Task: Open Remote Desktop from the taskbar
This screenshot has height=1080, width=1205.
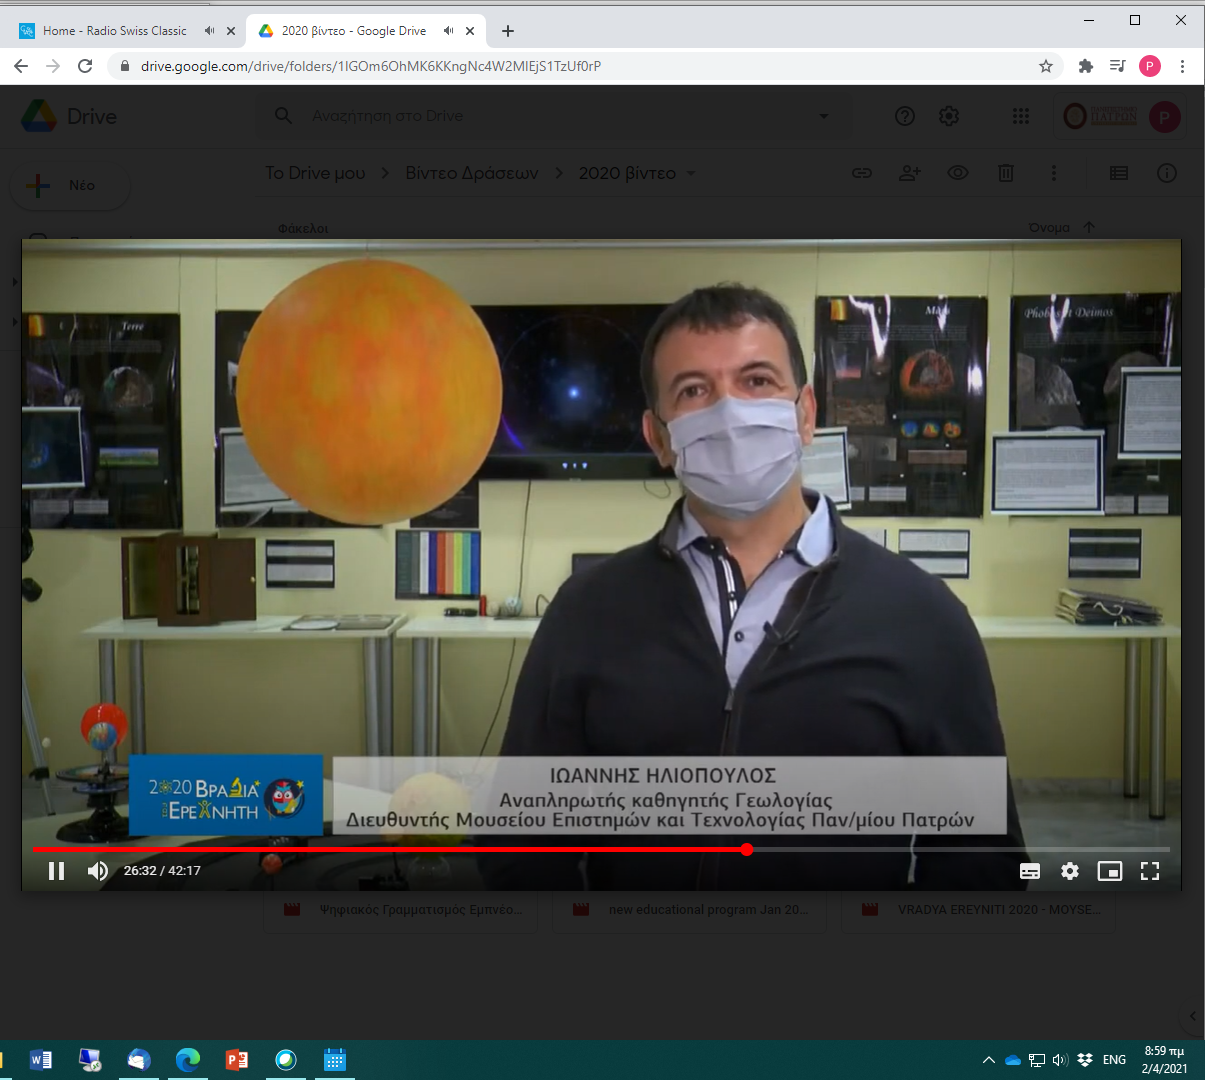Action: tap(90, 1060)
